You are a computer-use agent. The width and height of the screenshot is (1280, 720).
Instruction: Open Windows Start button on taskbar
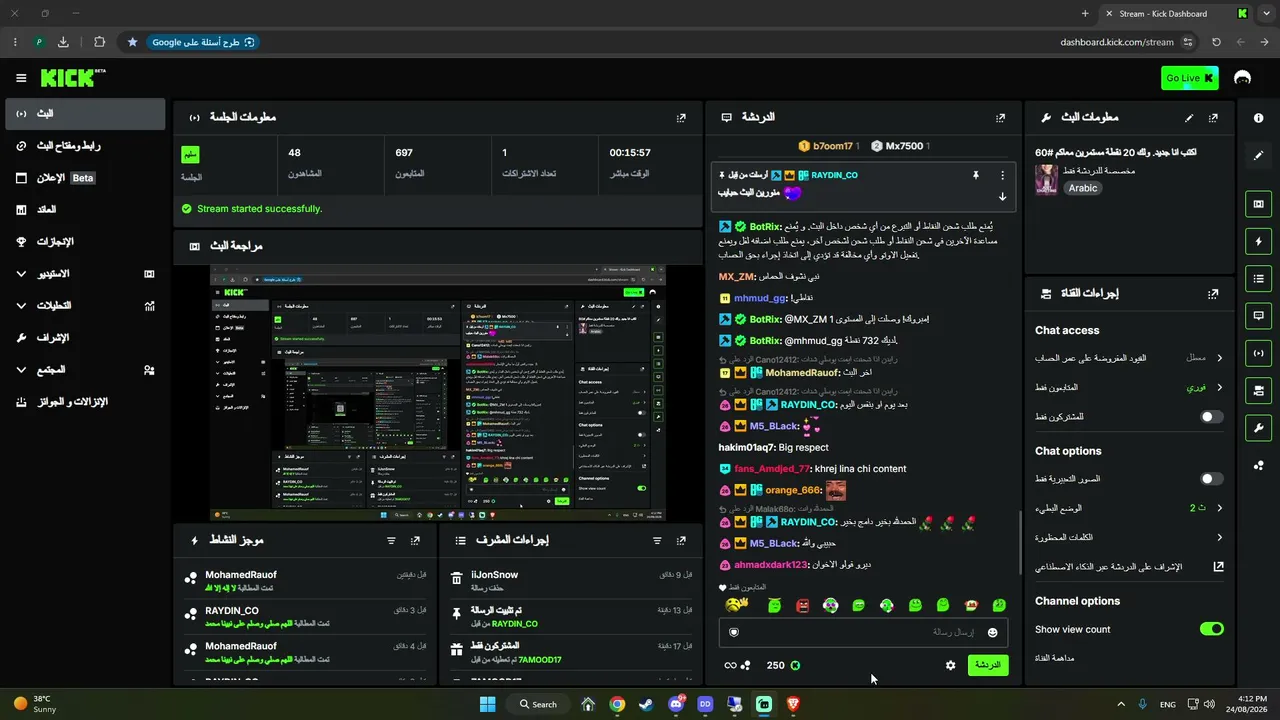[x=487, y=704]
